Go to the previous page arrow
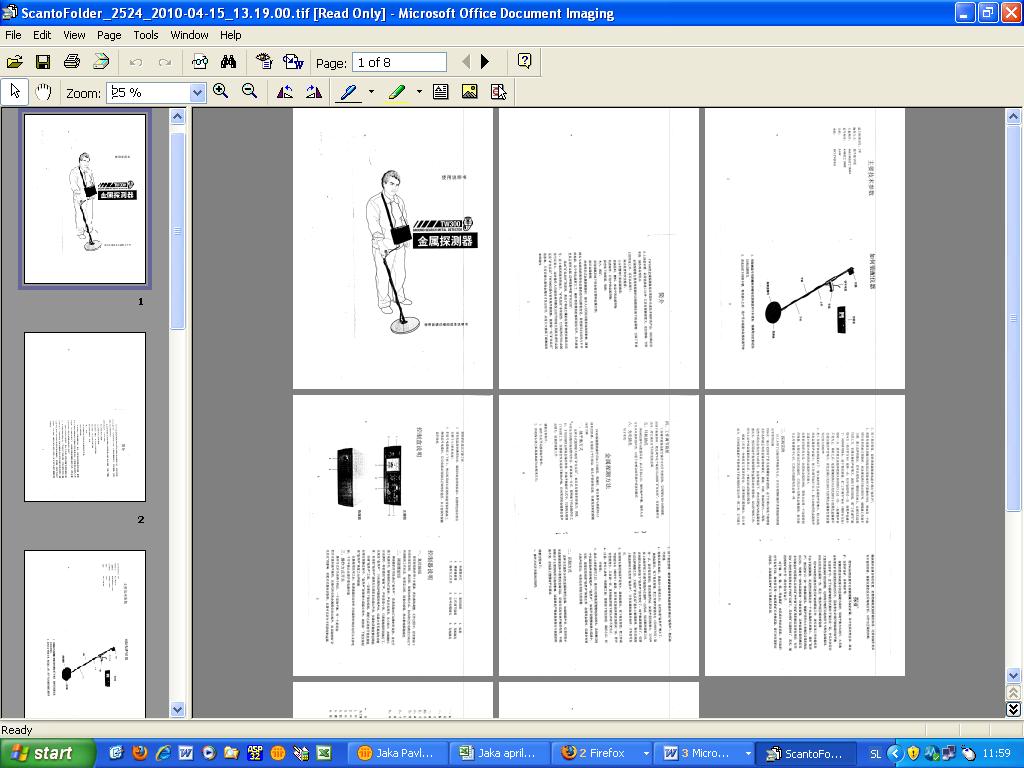 click(466, 62)
